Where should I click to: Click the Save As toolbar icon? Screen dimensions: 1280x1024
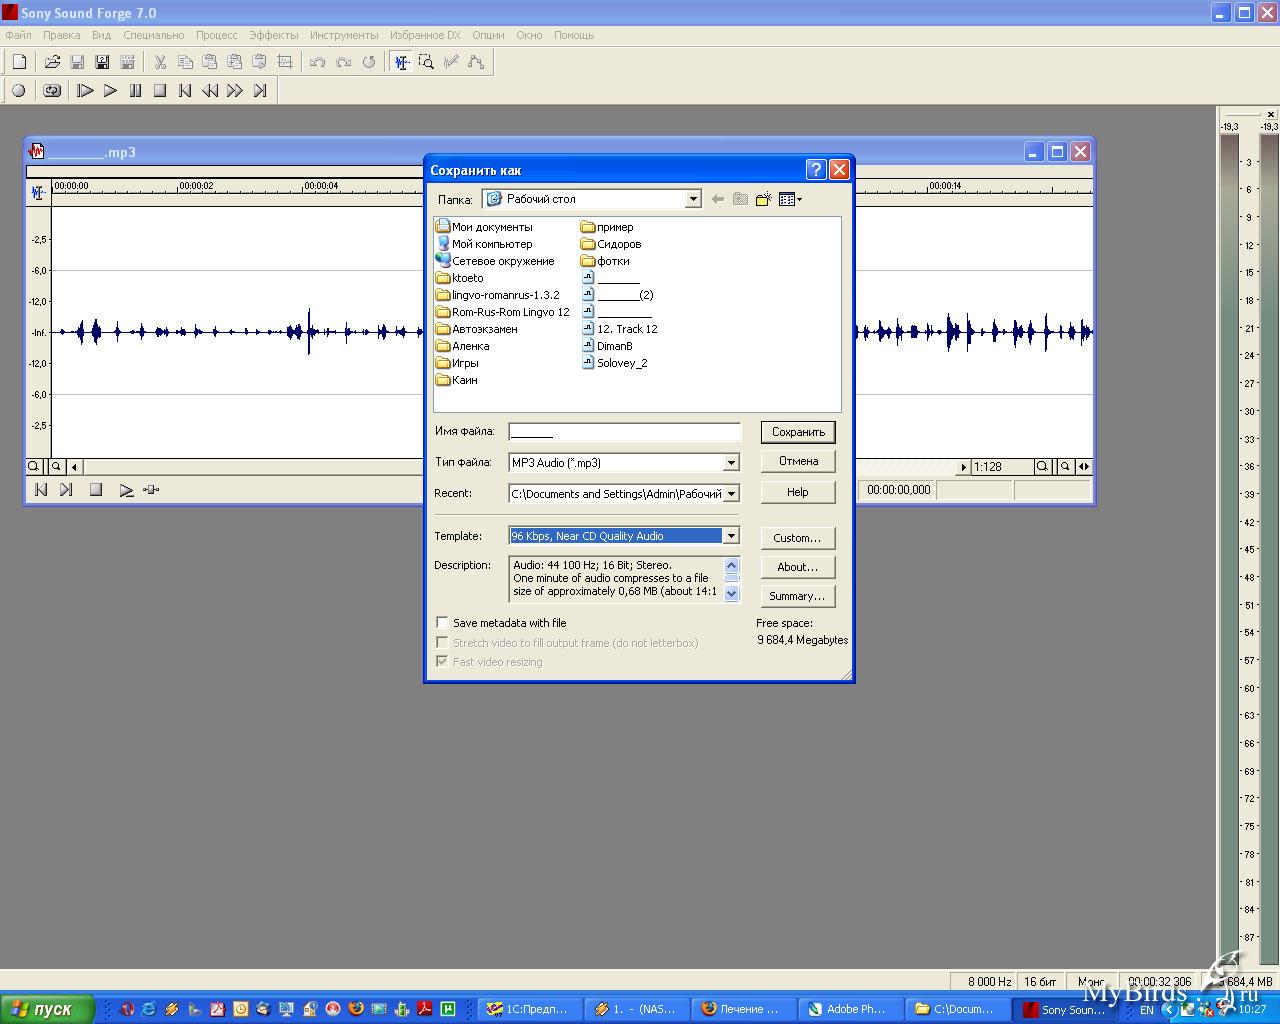click(102, 62)
